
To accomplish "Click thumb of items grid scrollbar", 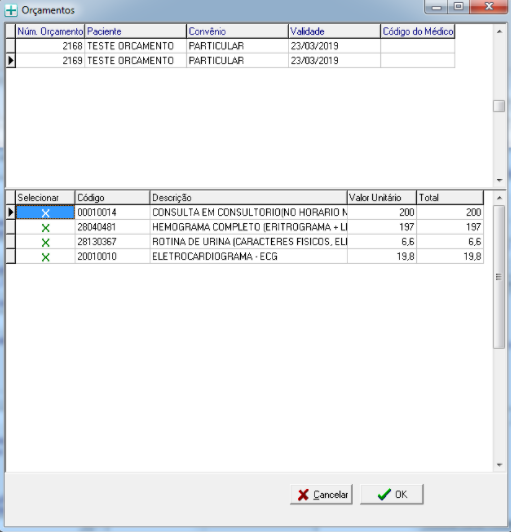I will [x=499, y=277].
